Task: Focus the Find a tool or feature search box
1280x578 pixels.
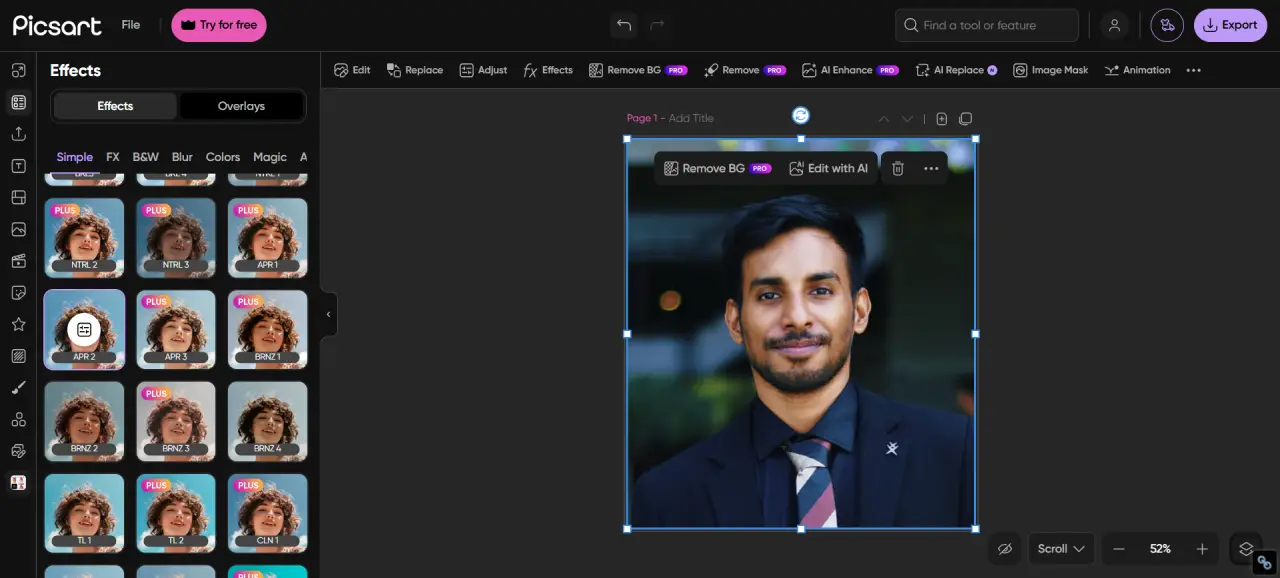Action: [x=987, y=25]
